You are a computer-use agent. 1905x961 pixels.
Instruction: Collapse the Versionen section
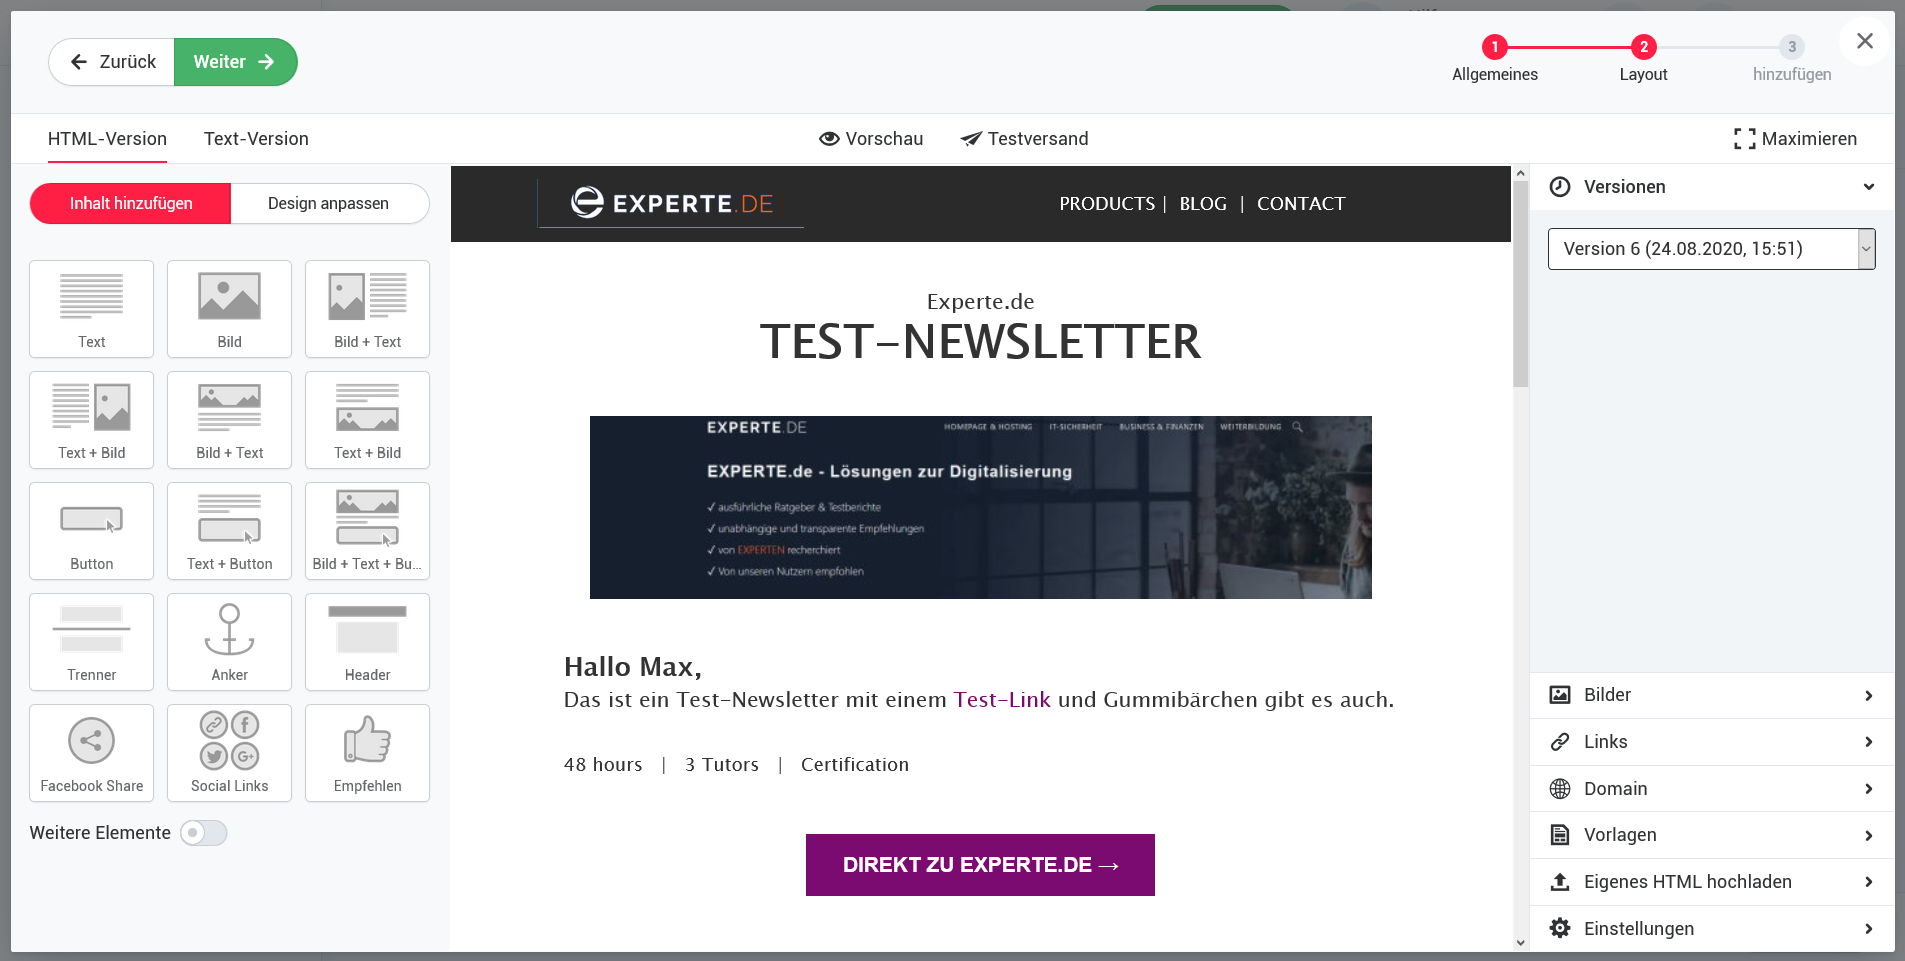coord(1868,187)
